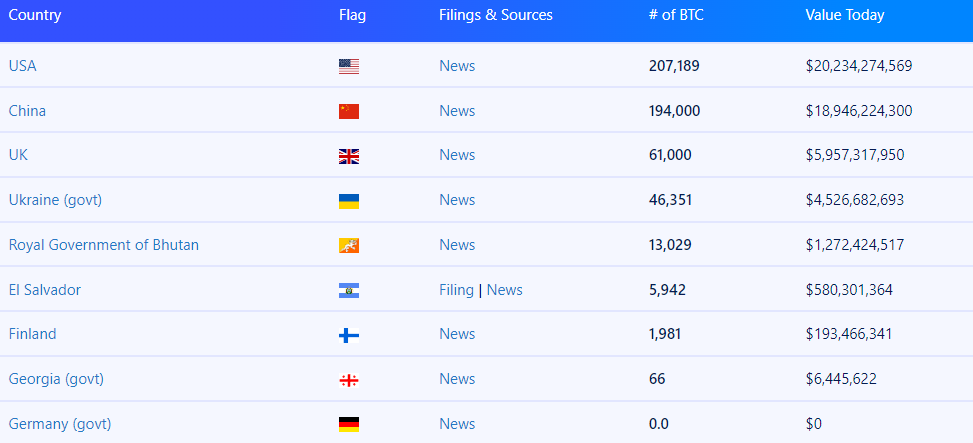Click the Finland flag icon

[349, 335]
